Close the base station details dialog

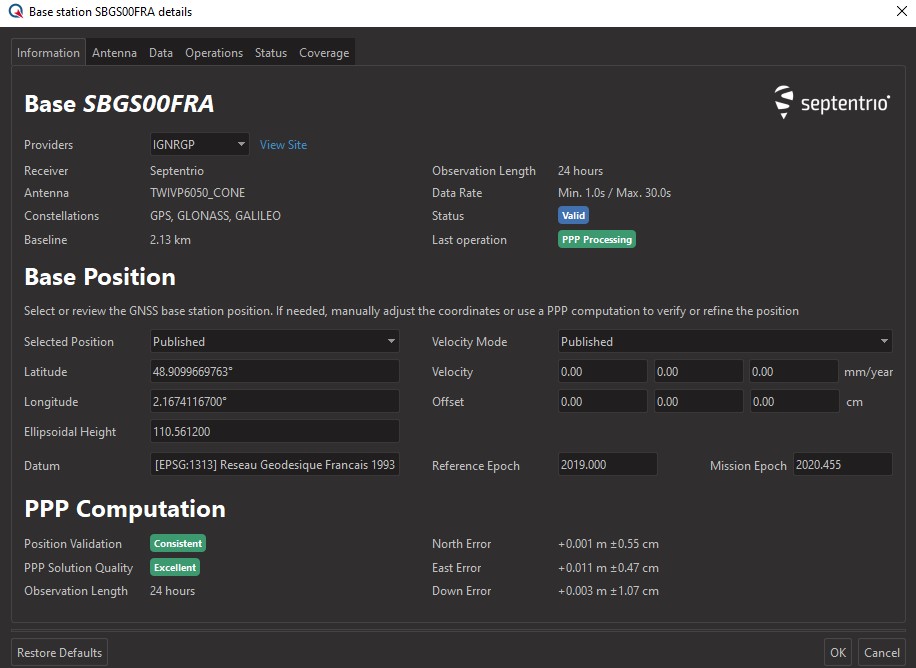pos(901,12)
